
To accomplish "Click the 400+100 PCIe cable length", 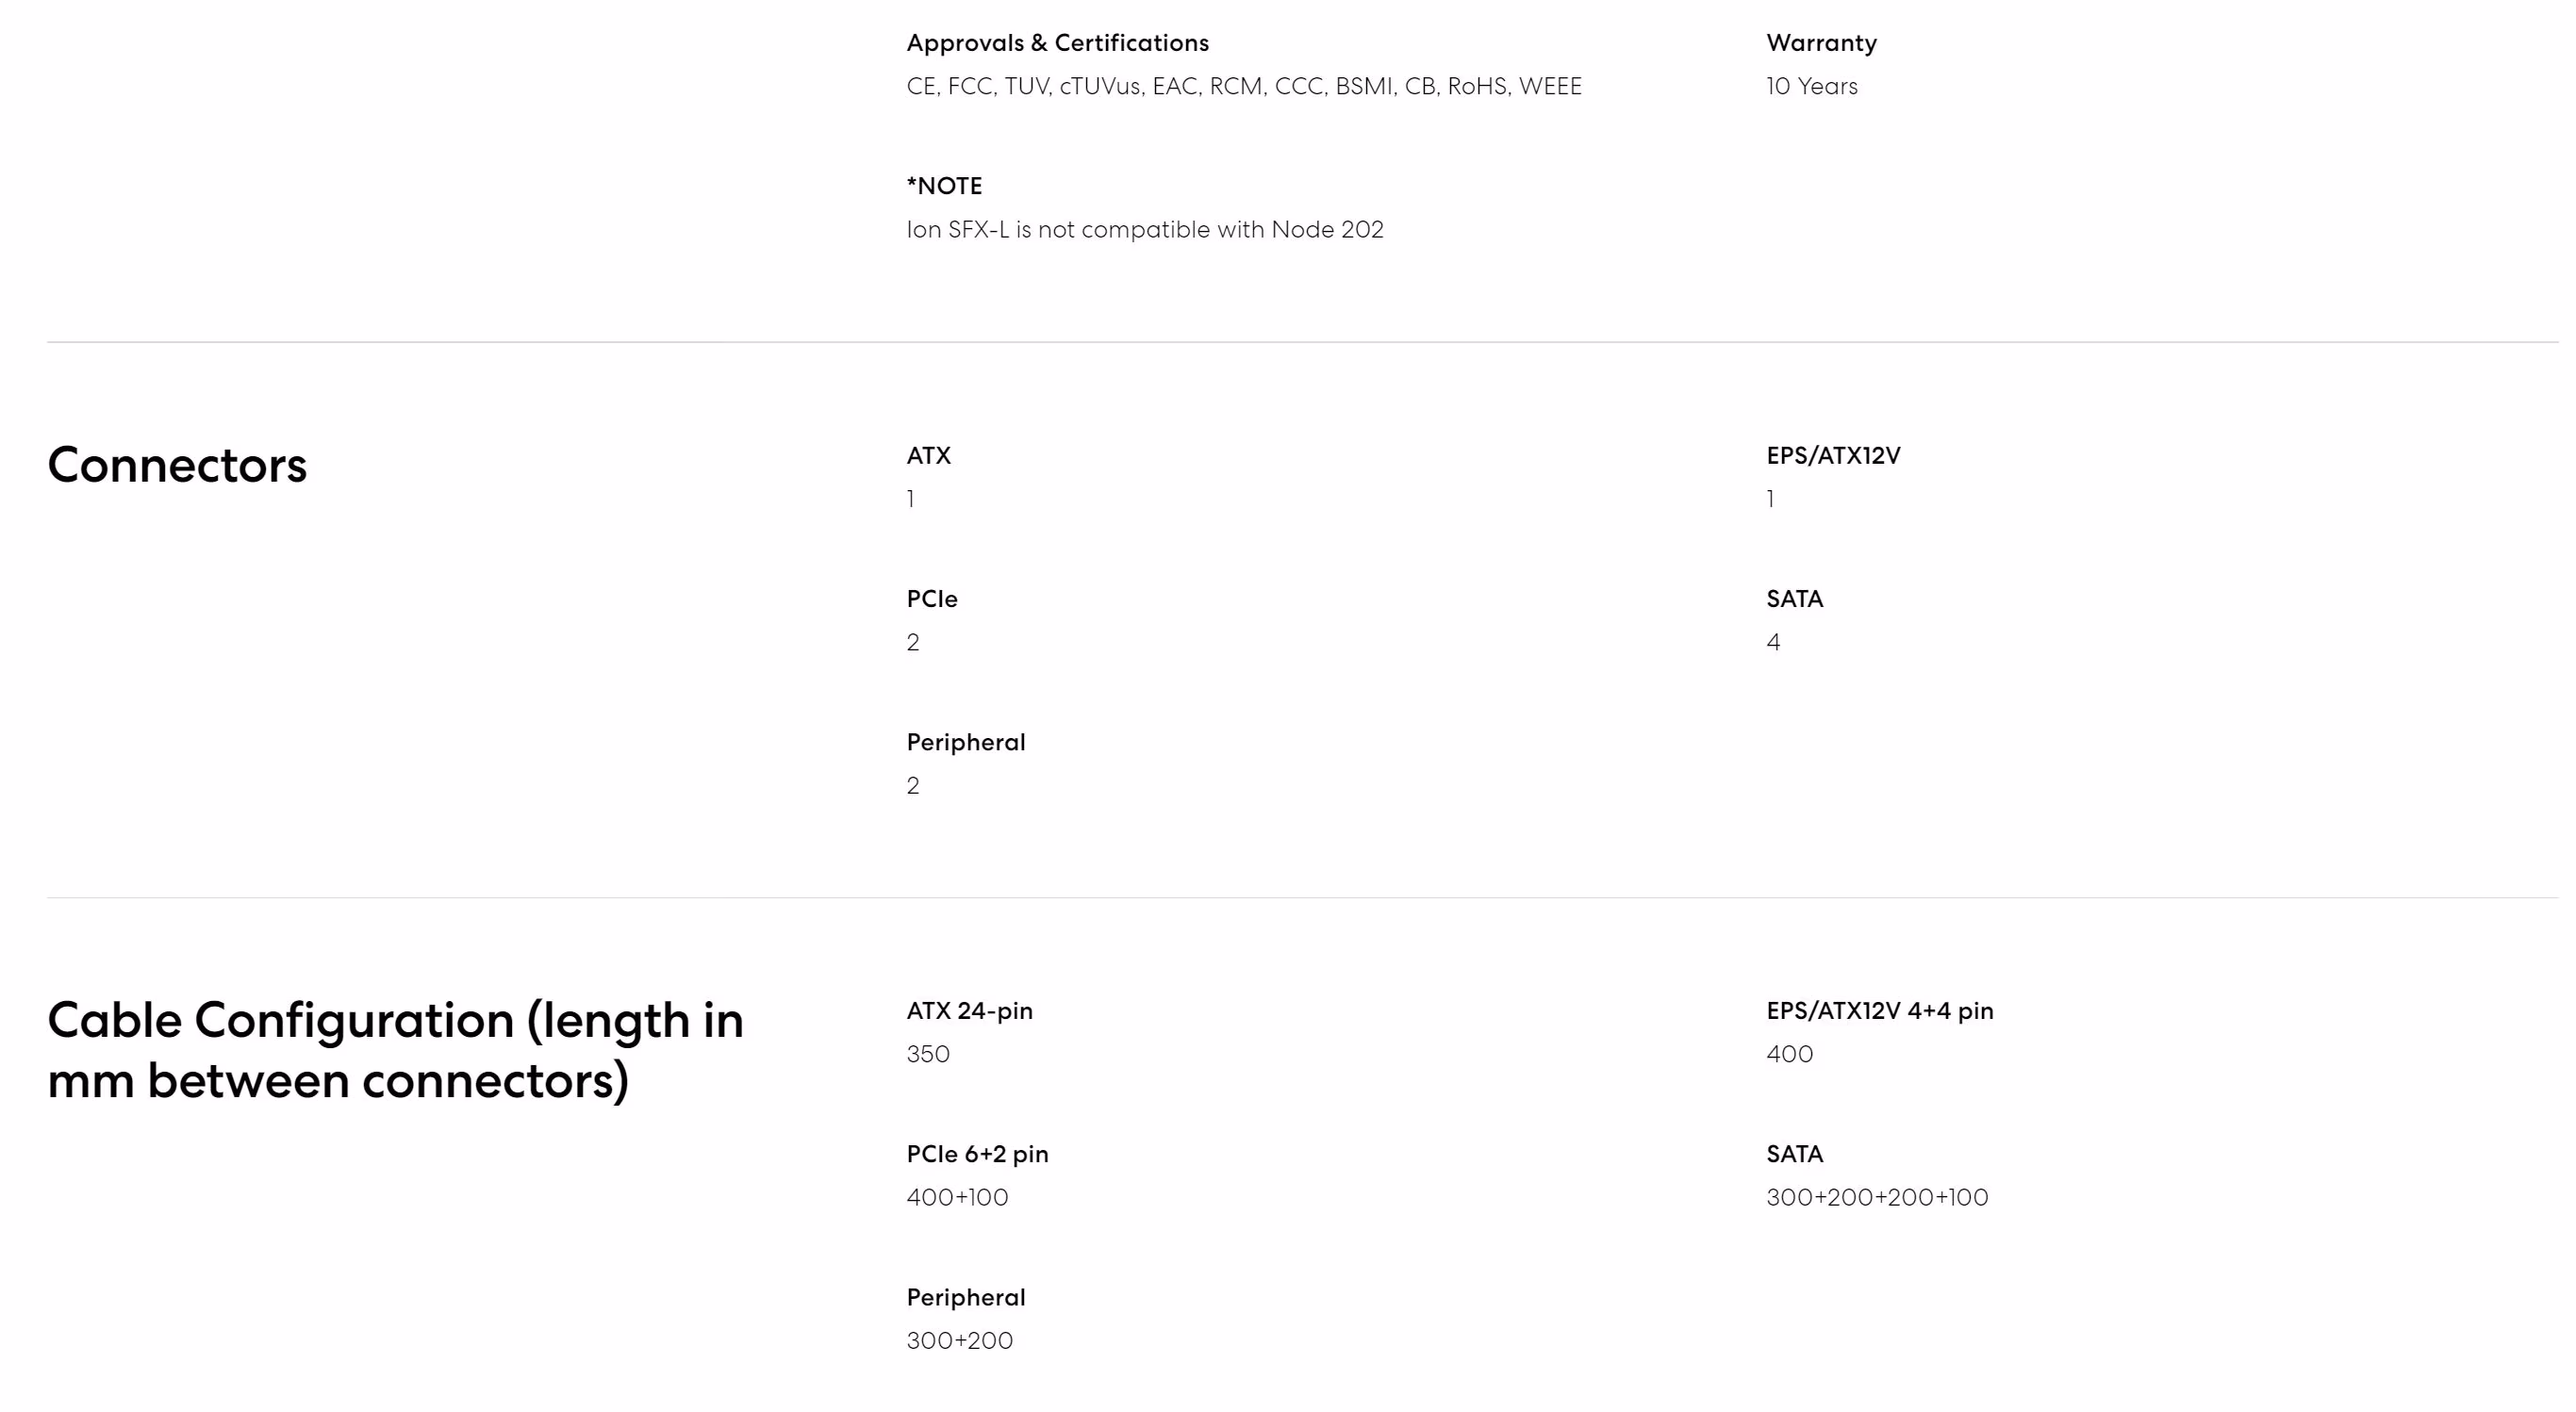I will click(x=957, y=1197).
